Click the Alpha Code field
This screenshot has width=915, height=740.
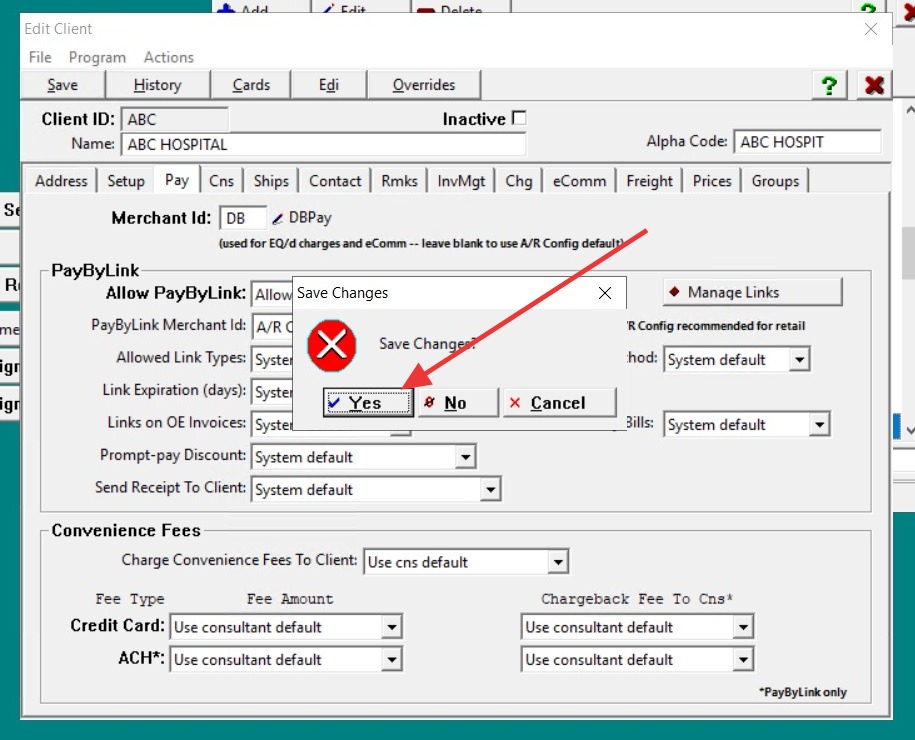(x=807, y=142)
